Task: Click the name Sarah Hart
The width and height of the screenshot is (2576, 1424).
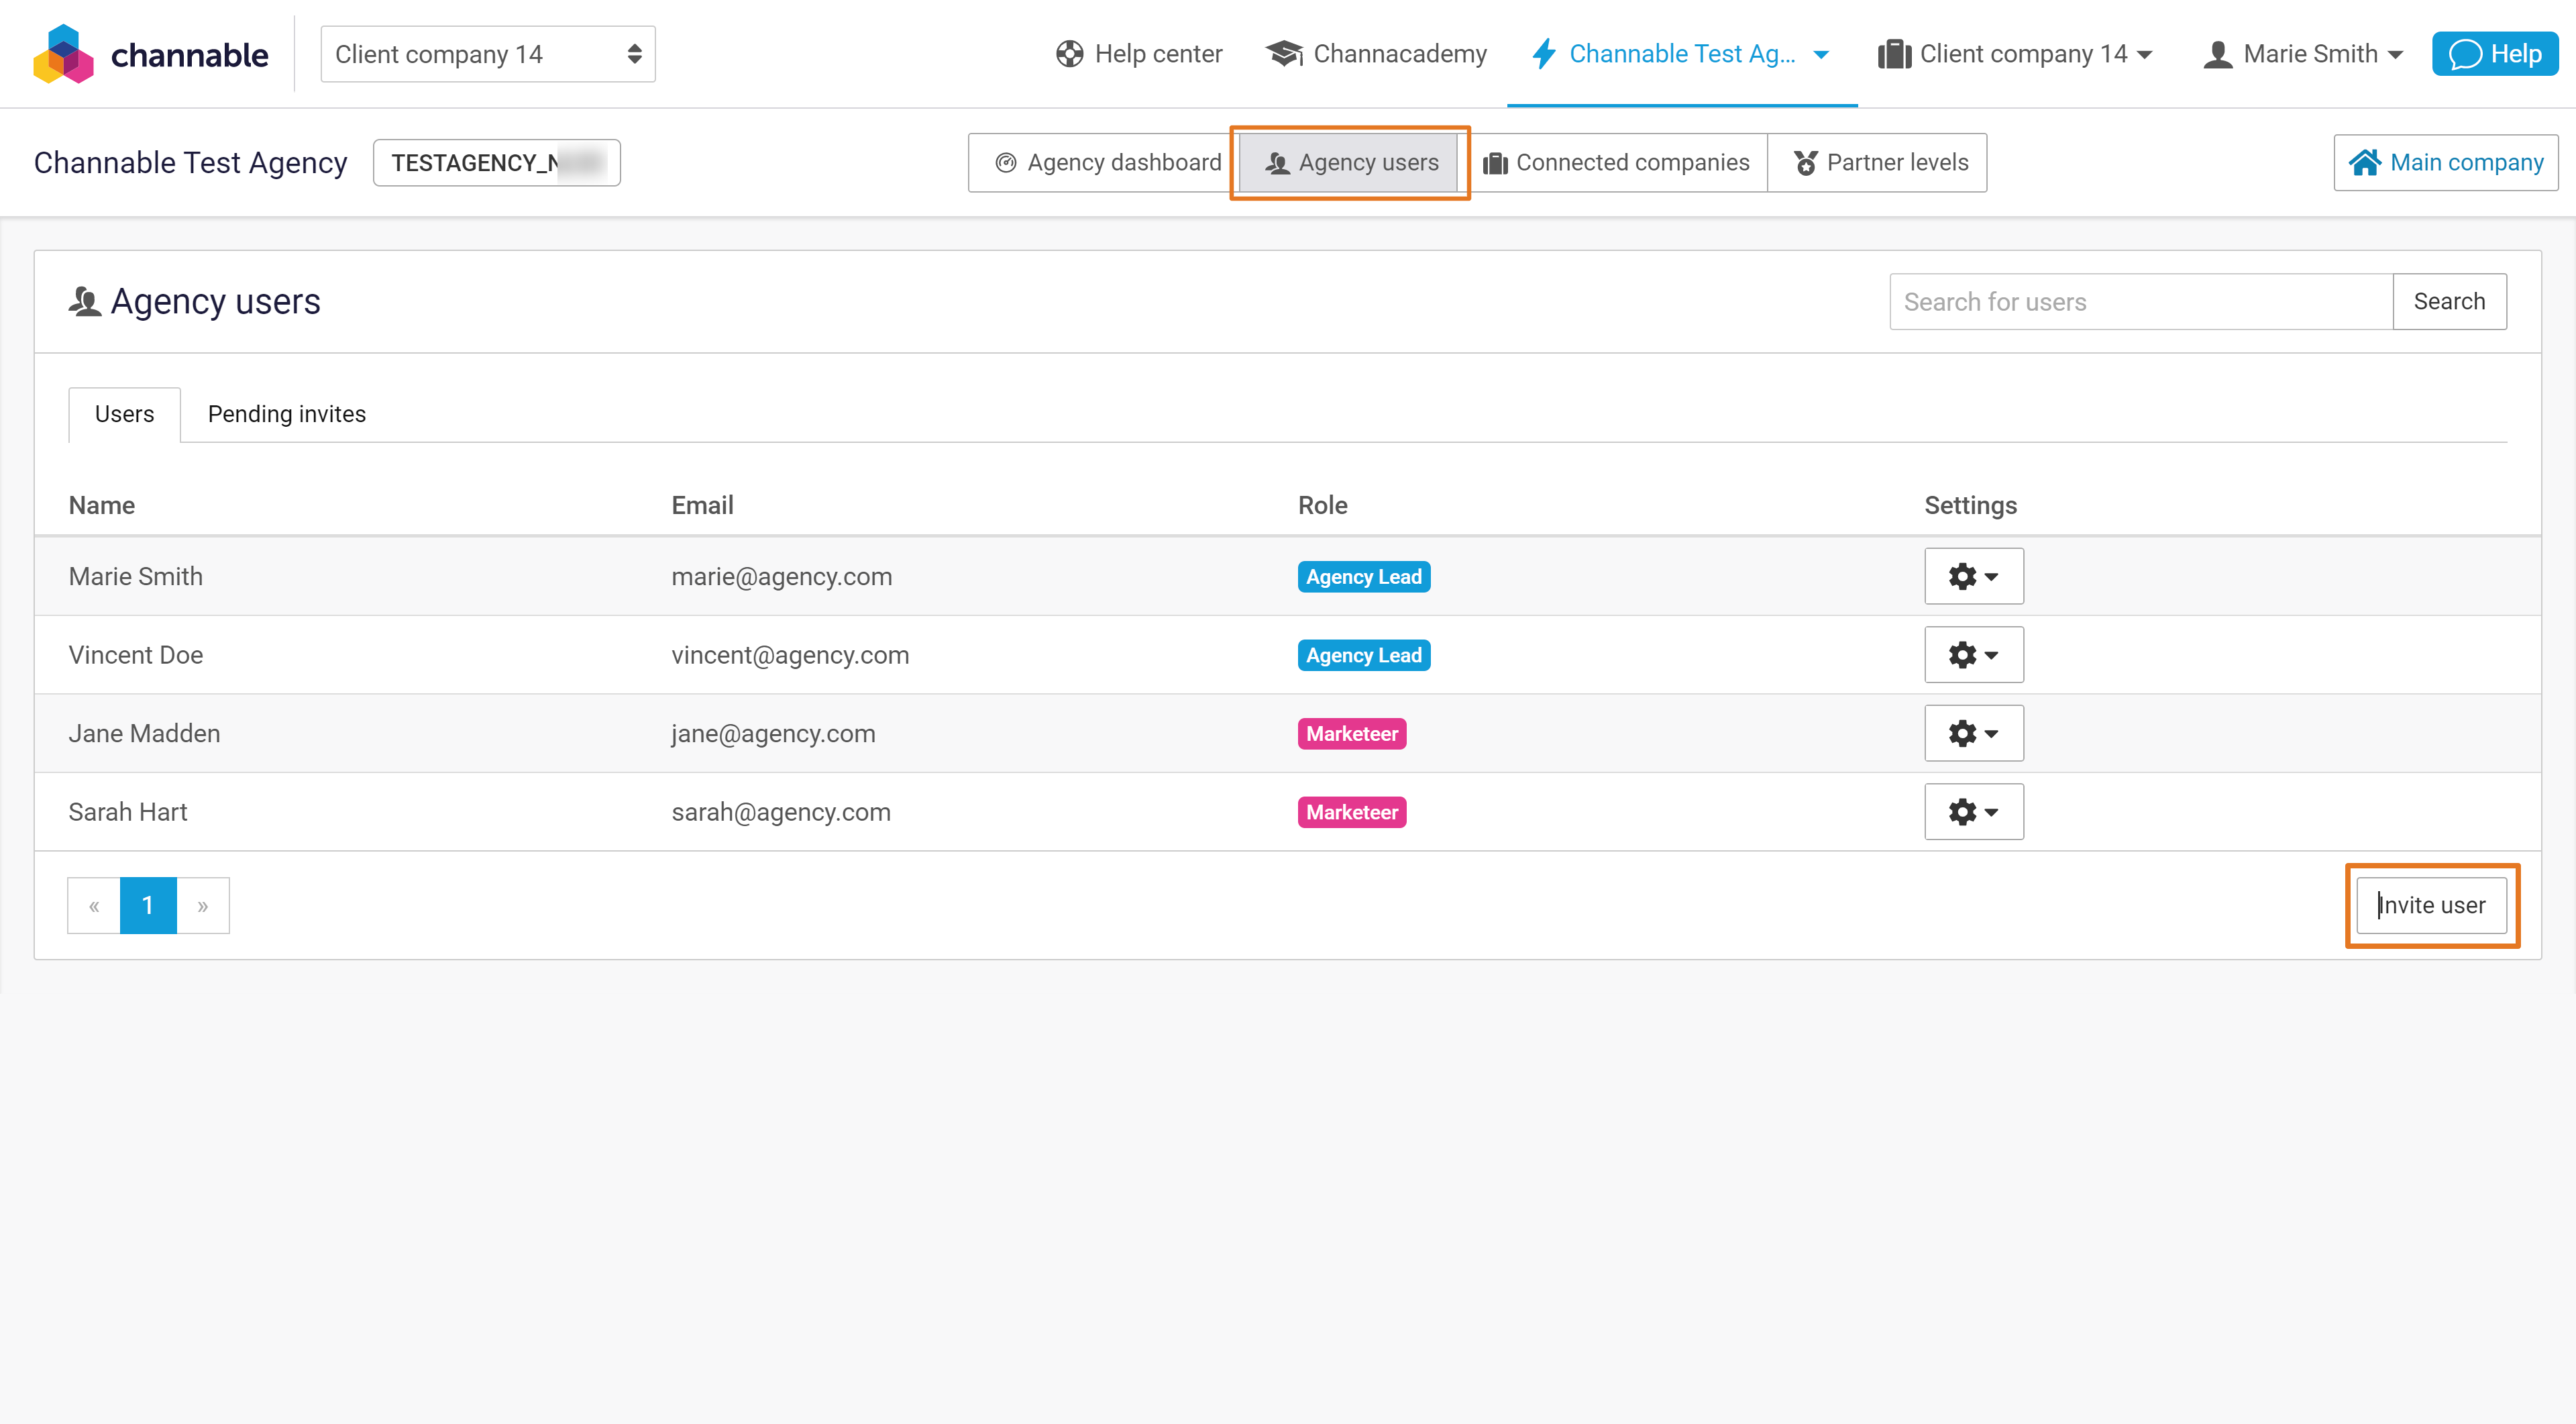Action: click(x=128, y=812)
